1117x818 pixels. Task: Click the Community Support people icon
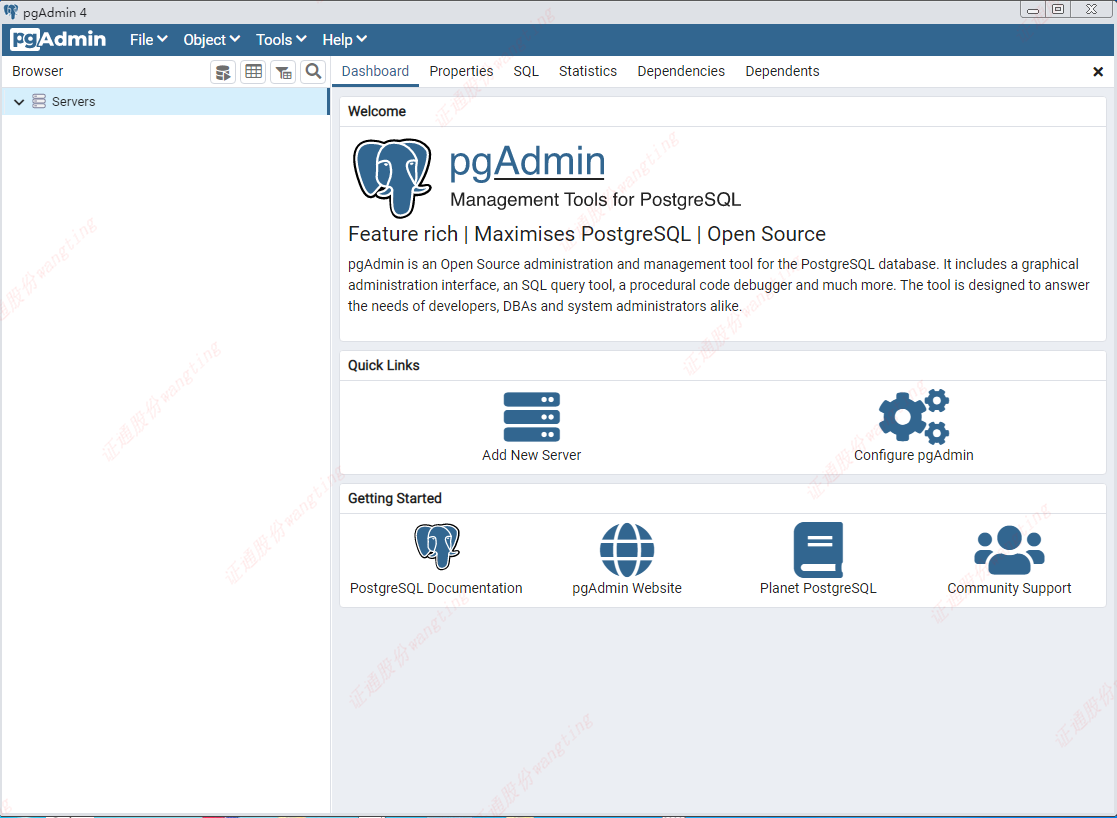1009,549
